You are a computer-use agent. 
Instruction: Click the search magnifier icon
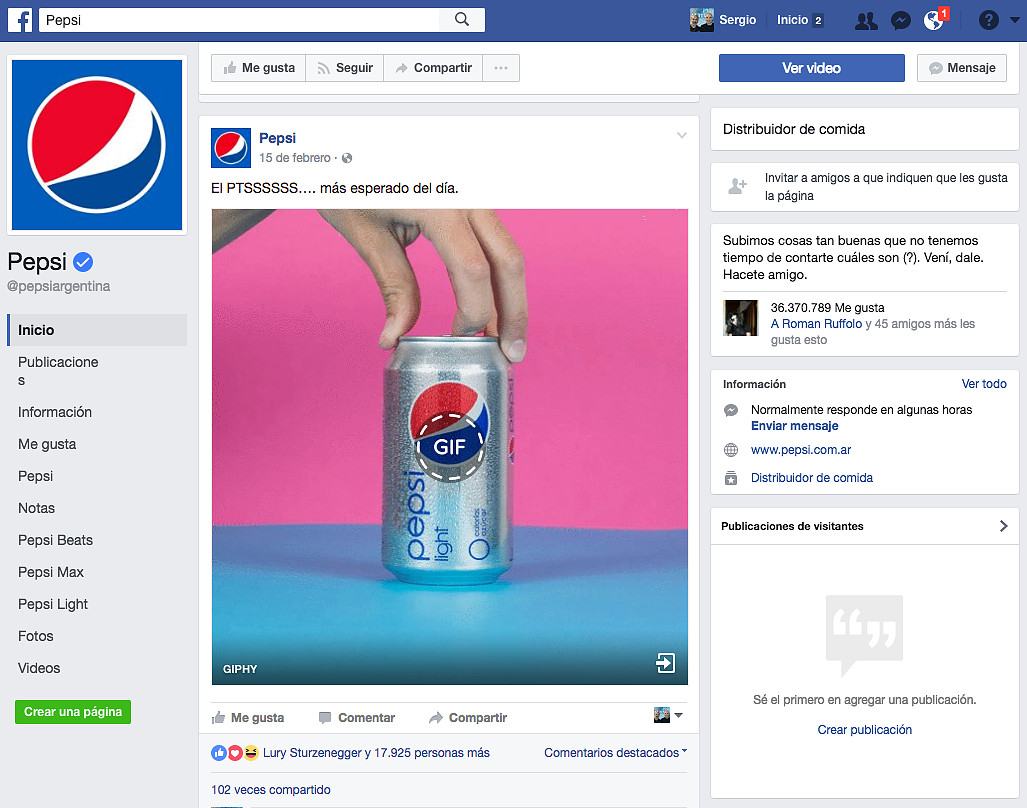point(462,20)
